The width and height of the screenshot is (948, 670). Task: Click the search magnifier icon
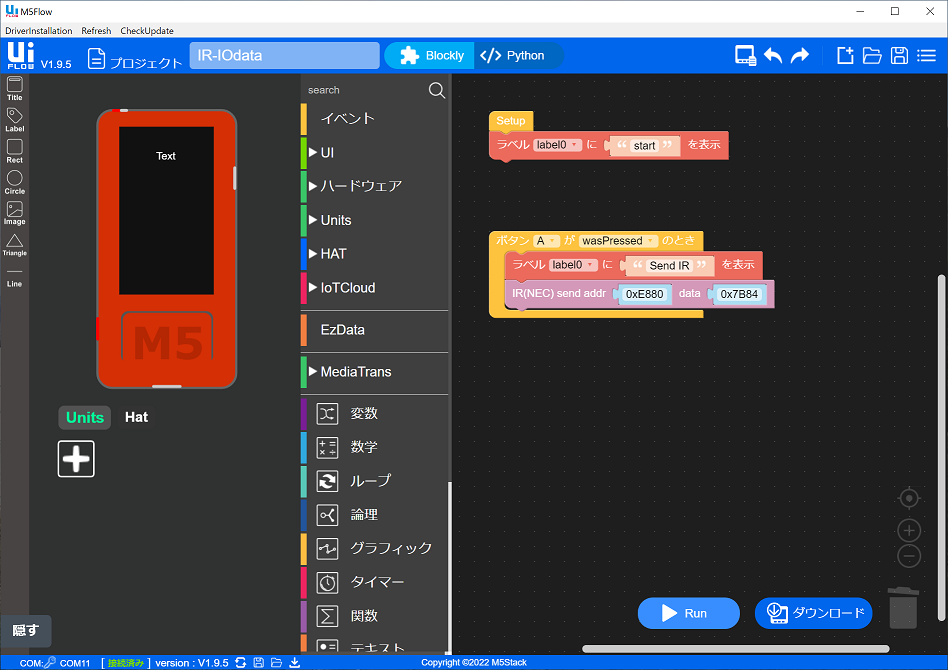click(x=437, y=90)
